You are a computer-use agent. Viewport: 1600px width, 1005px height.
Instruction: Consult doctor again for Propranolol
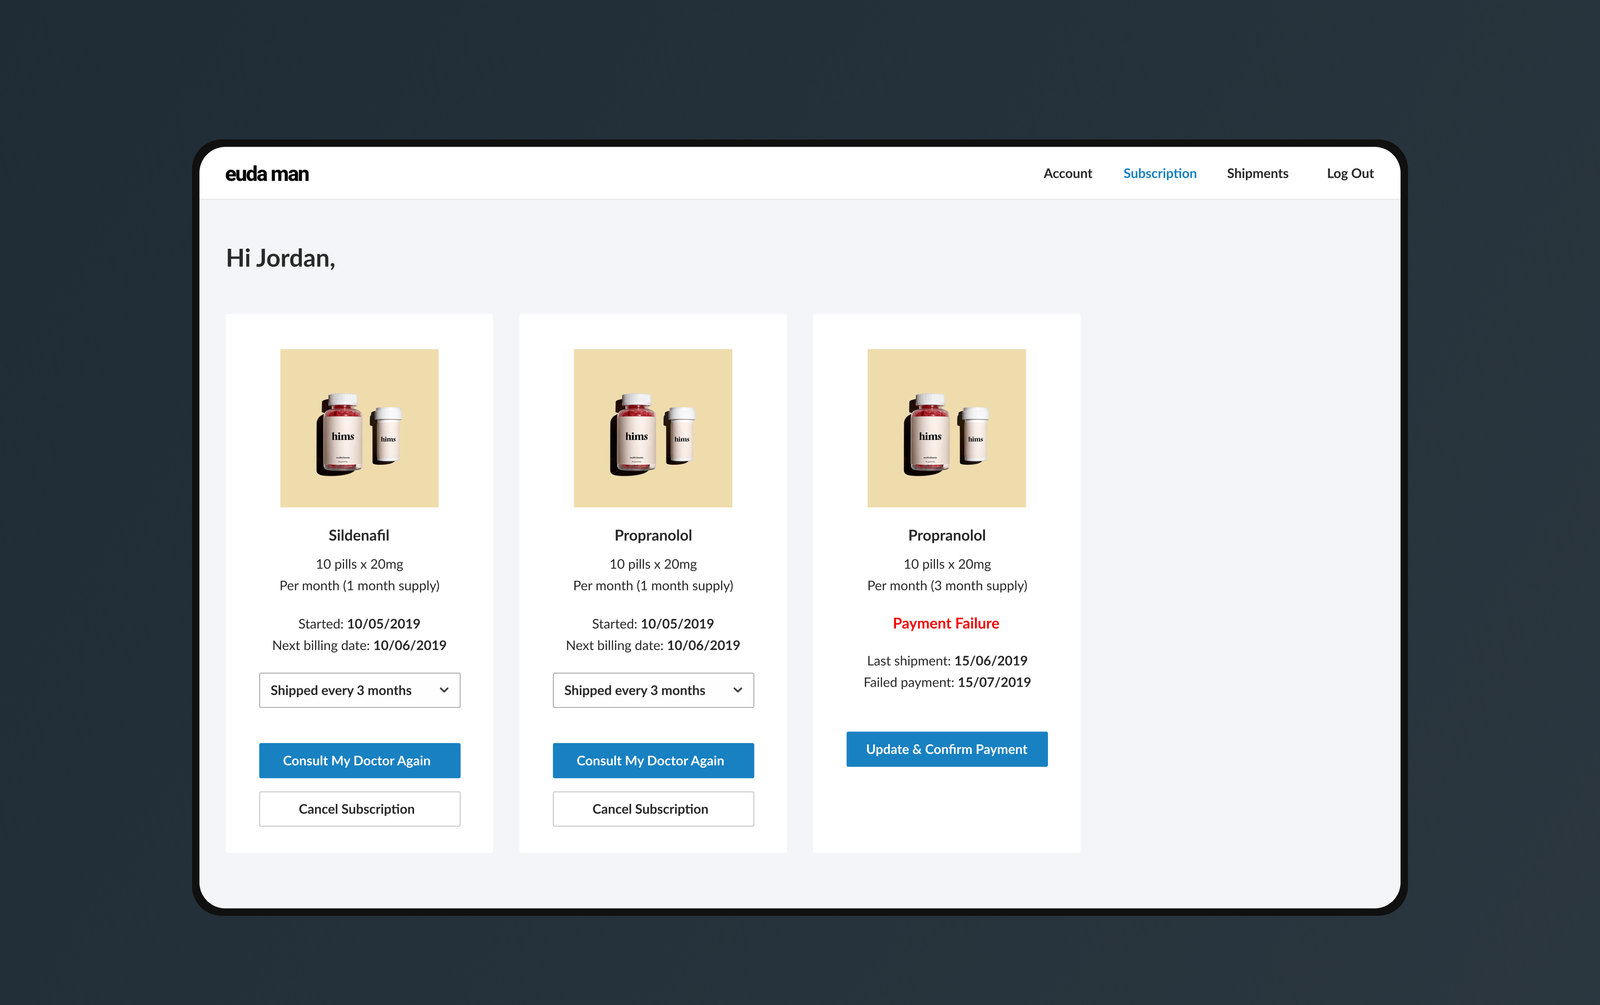(653, 761)
